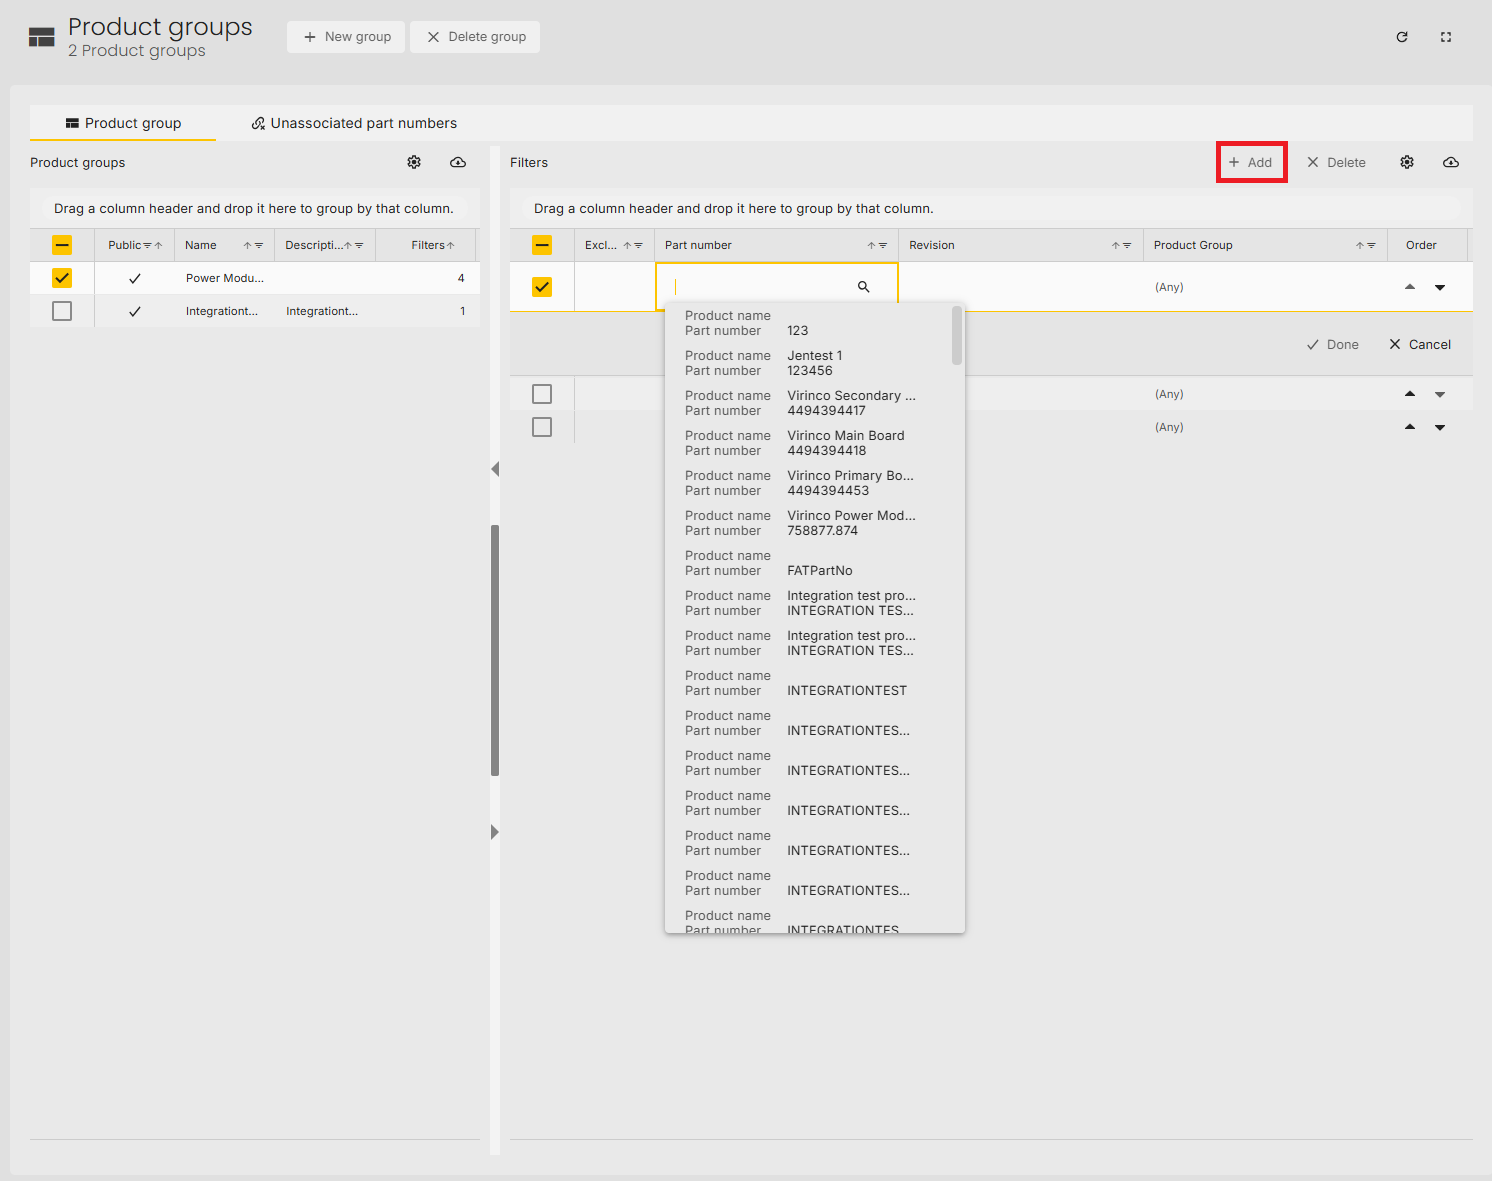Check the Integrationt... group row checkbox
The image size is (1492, 1181).
(62, 311)
